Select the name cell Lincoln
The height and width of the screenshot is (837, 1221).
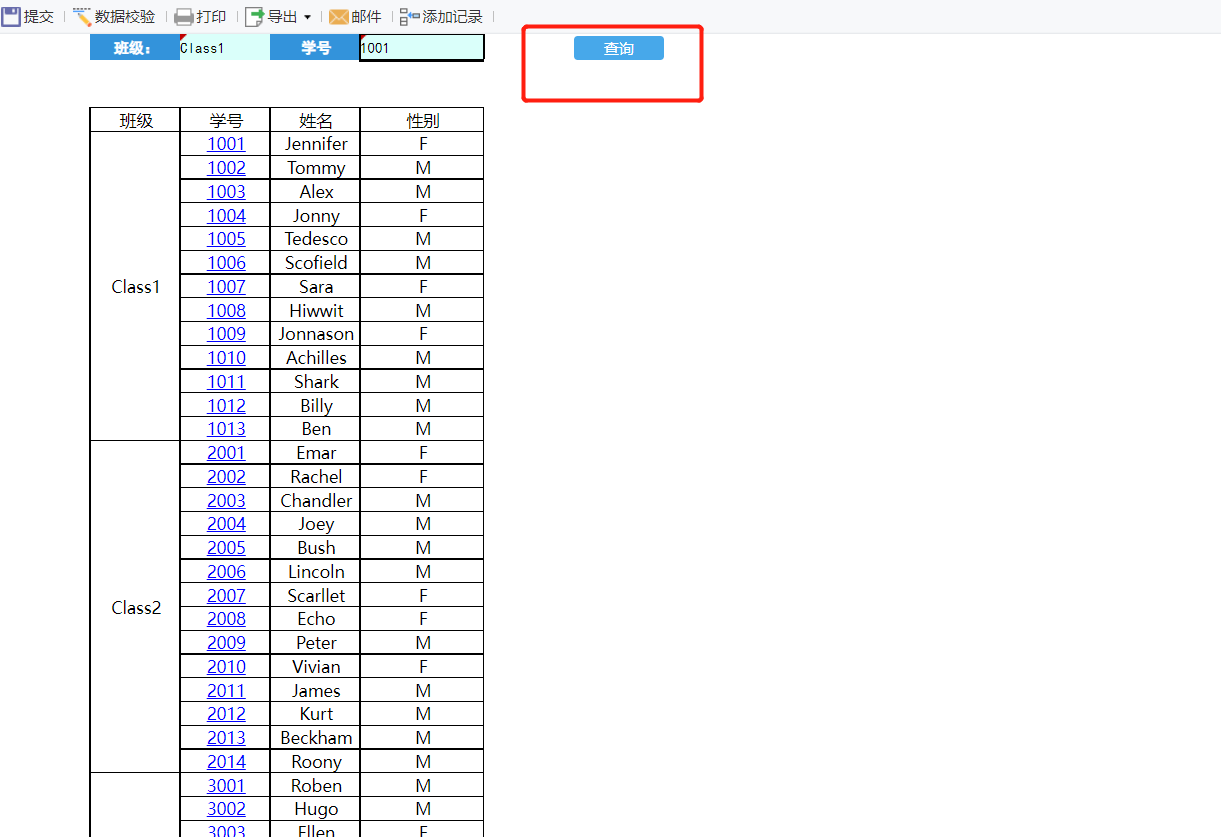316,572
